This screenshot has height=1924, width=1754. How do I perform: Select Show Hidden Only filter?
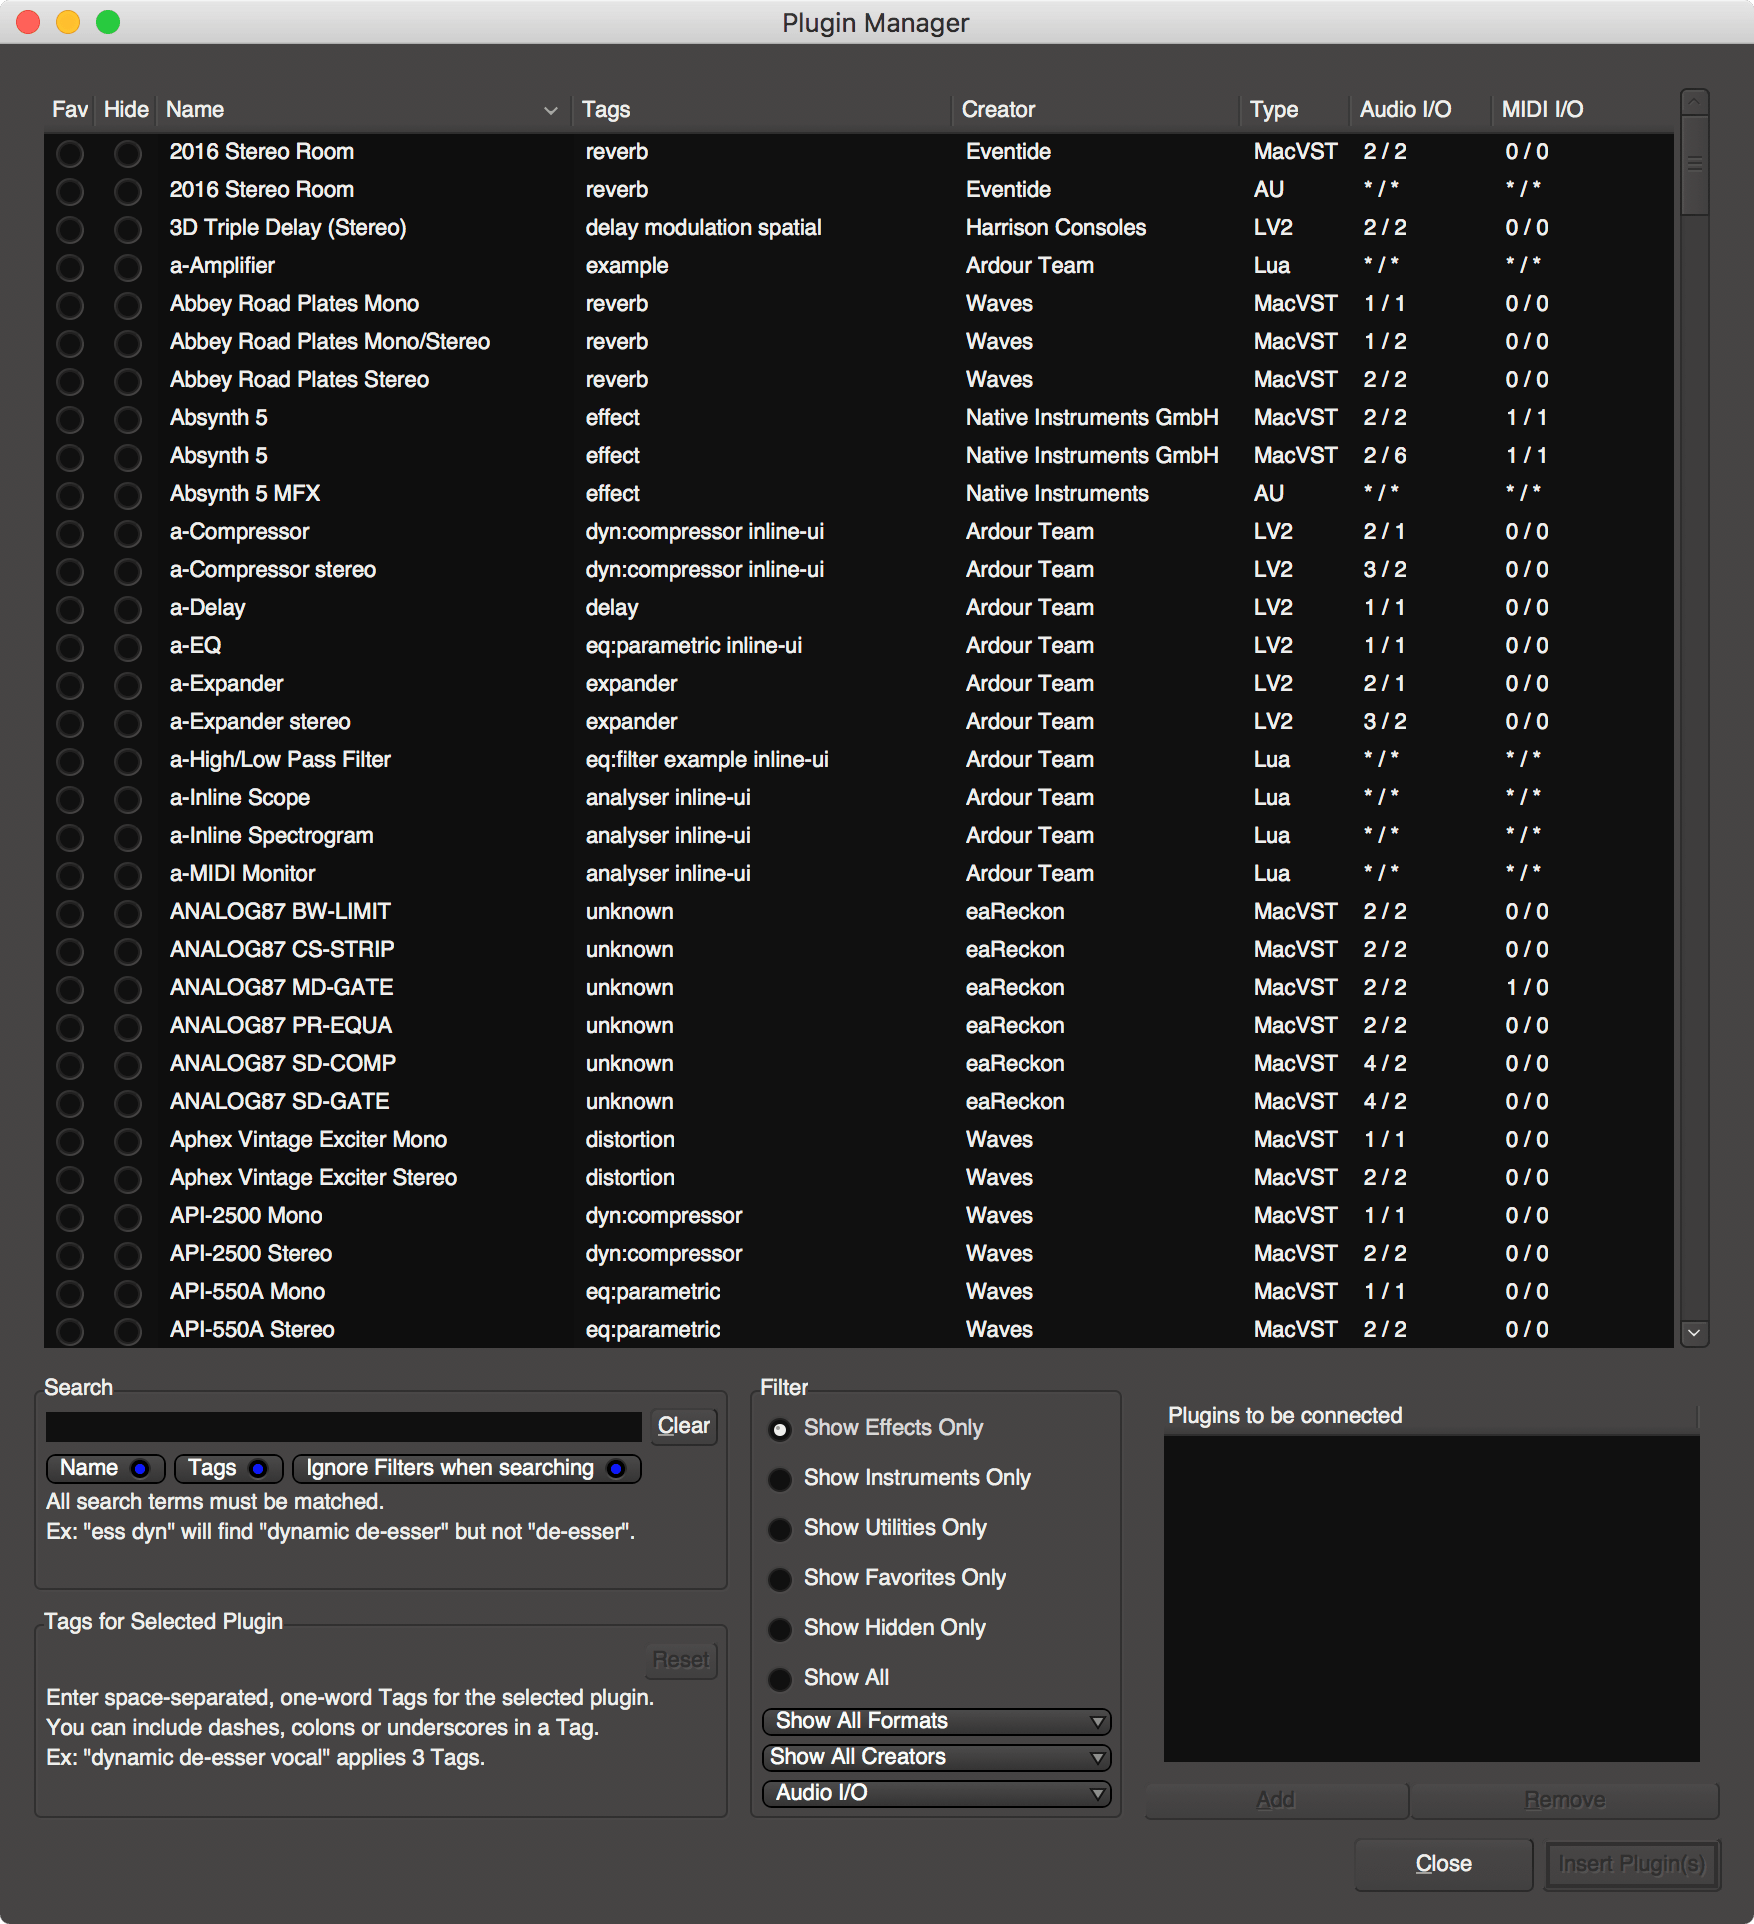780,1629
